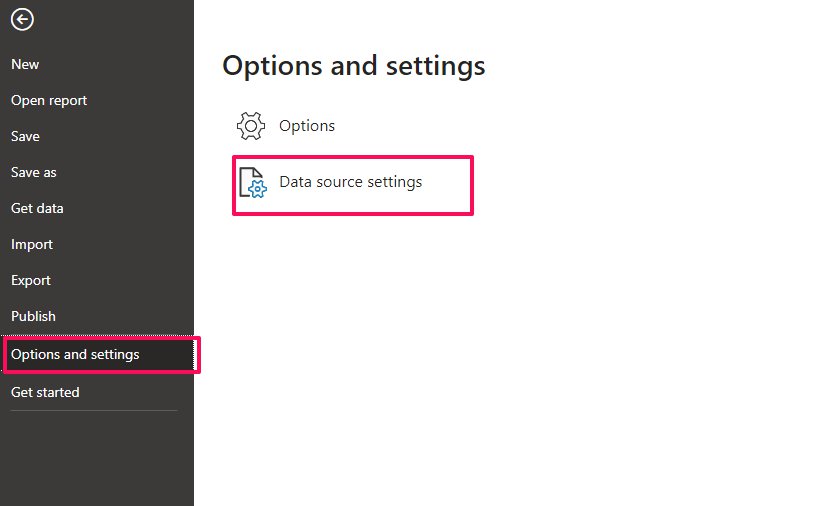Select Import from the sidebar menu
The width and height of the screenshot is (825, 506).
point(32,244)
